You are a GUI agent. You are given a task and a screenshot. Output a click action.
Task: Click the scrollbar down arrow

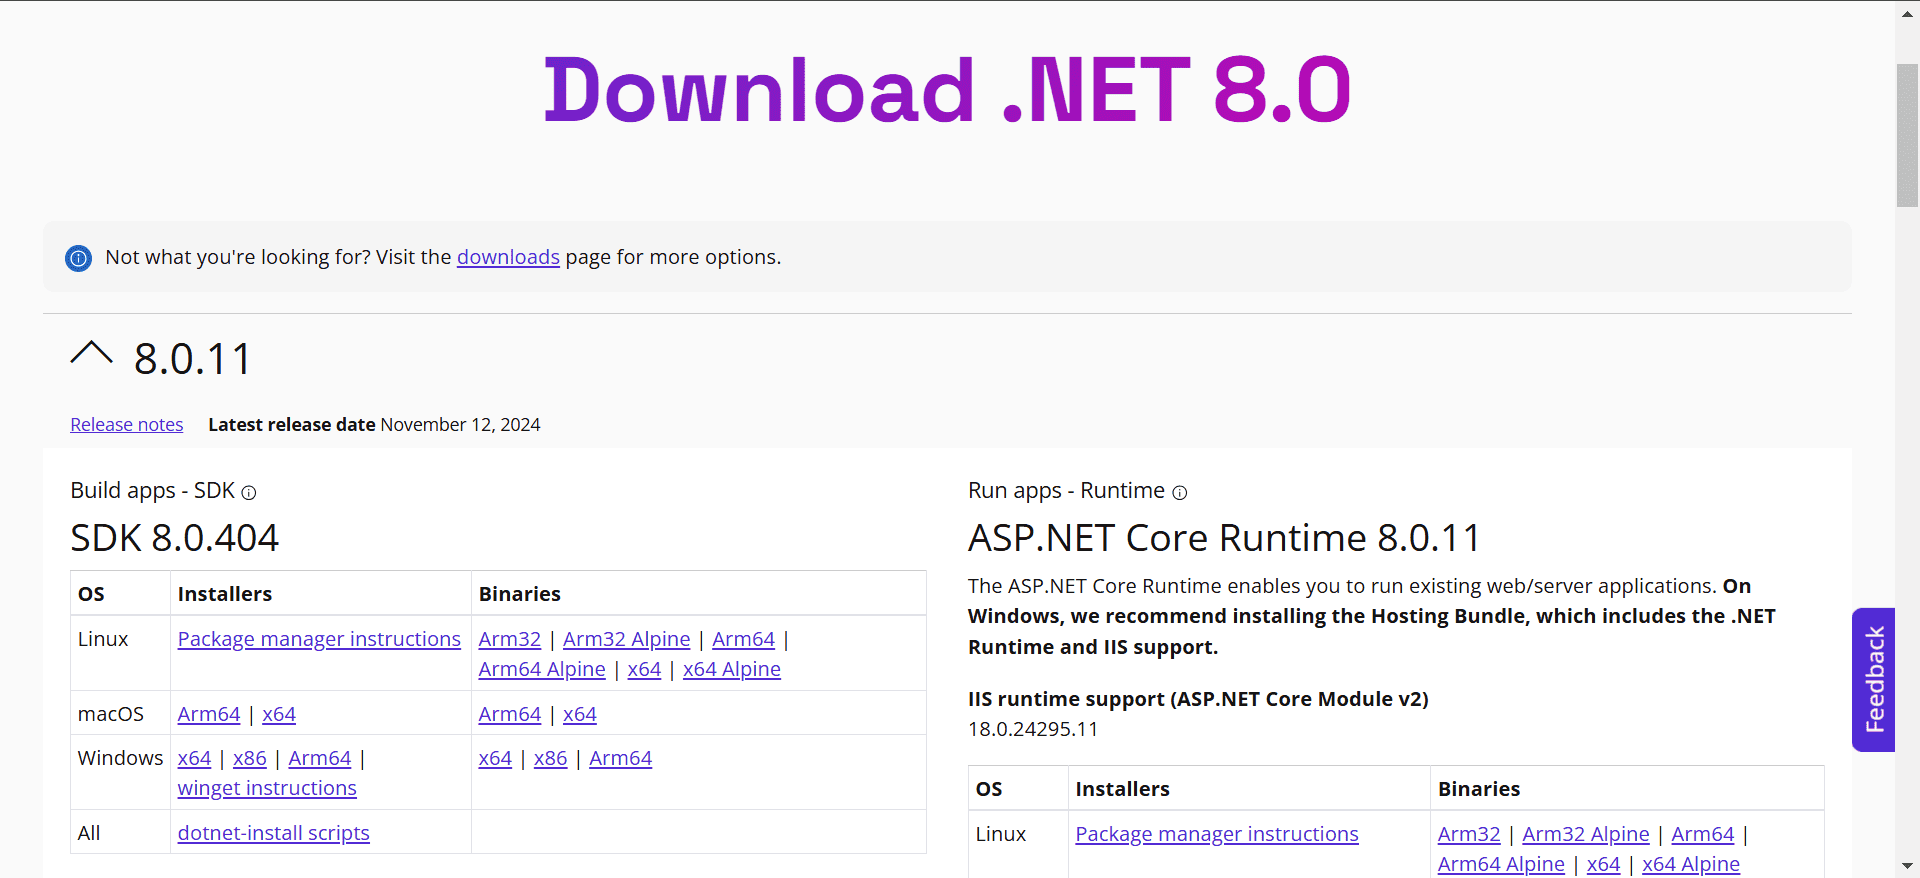(1907, 866)
